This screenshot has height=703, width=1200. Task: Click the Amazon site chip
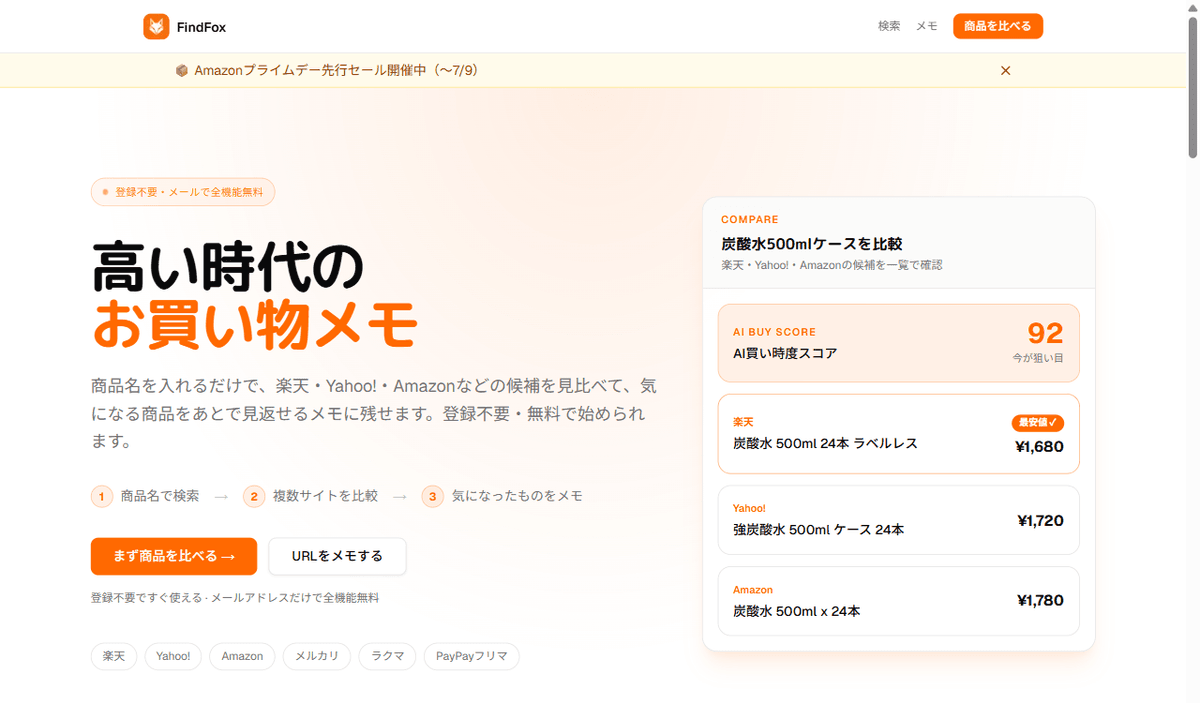click(x=242, y=656)
